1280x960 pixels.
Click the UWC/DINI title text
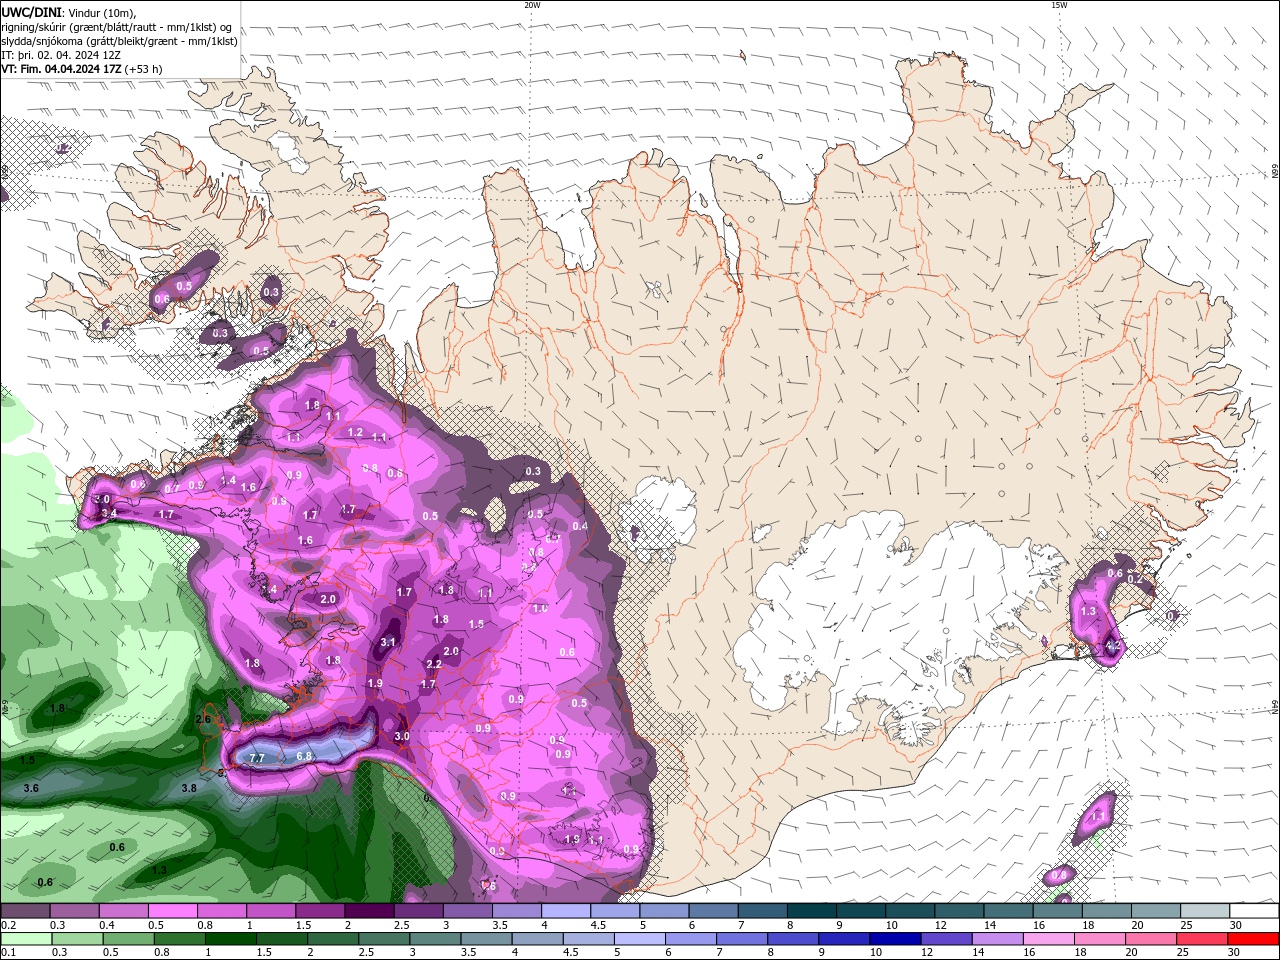31,12
